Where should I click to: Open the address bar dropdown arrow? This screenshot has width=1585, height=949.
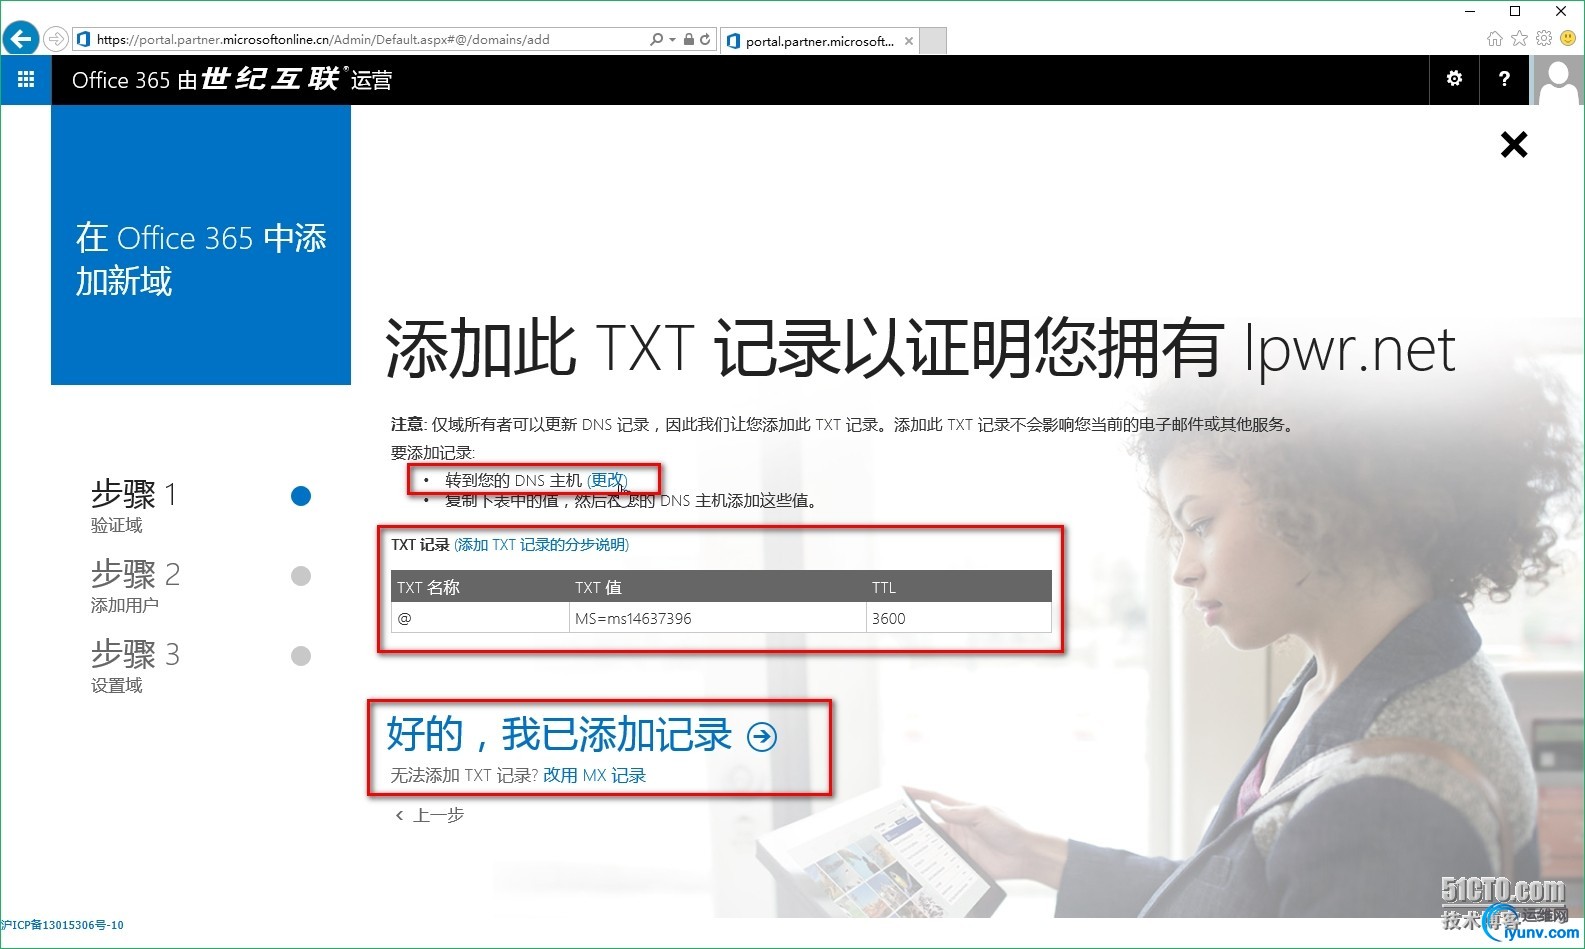pos(672,40)
